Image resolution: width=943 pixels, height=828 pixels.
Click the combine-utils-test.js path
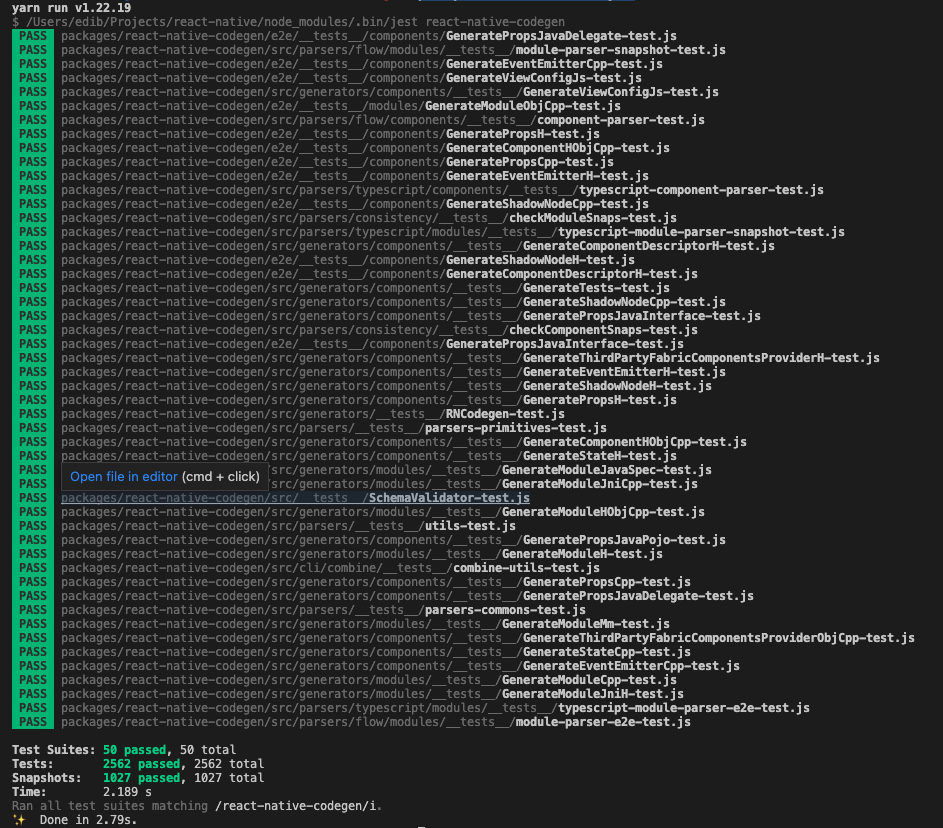point(330,568)
